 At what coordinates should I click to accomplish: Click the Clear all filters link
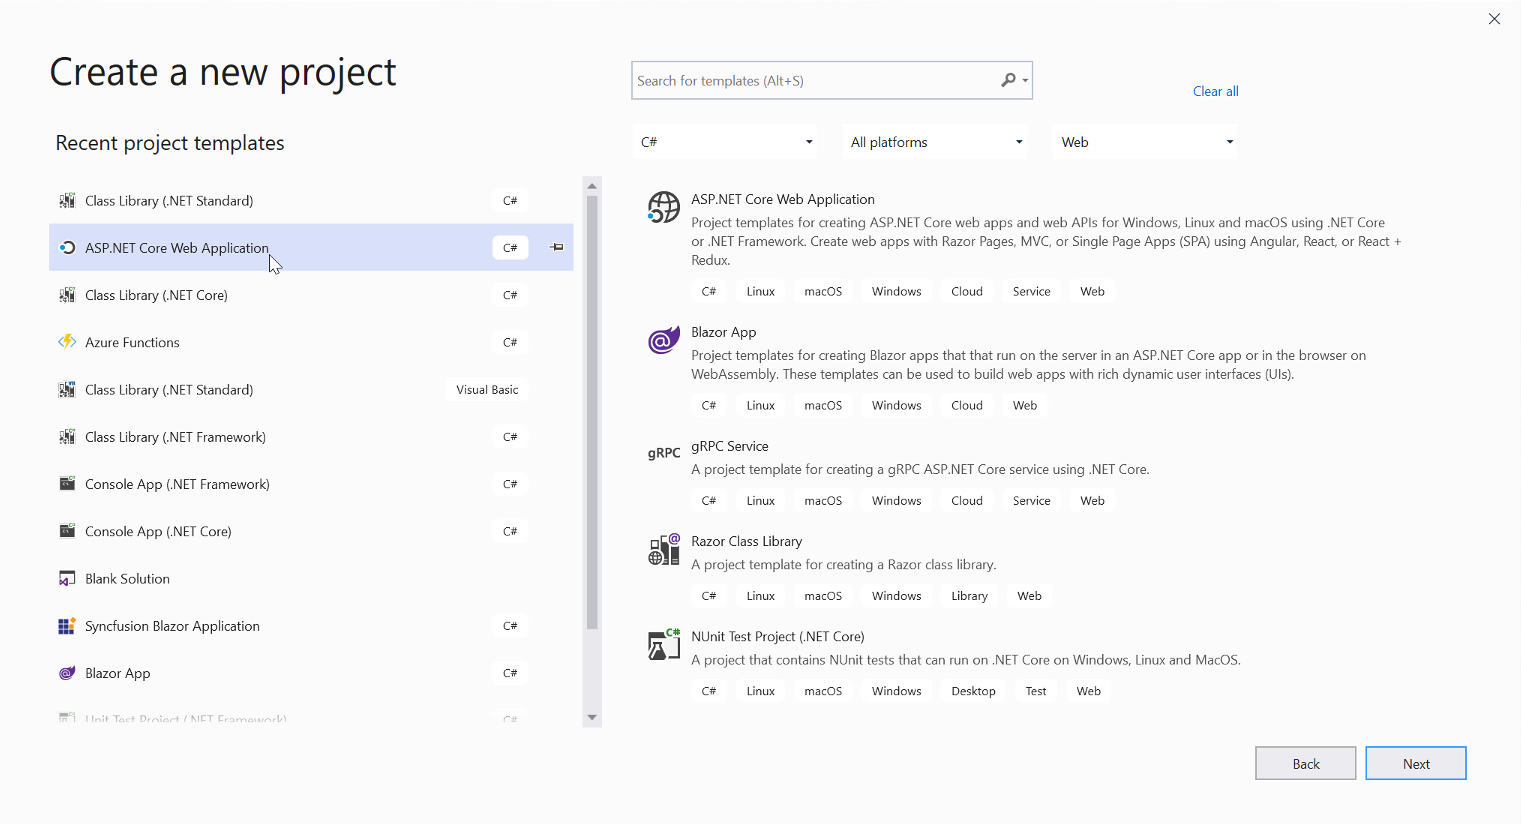click(x=1215, y=91)
